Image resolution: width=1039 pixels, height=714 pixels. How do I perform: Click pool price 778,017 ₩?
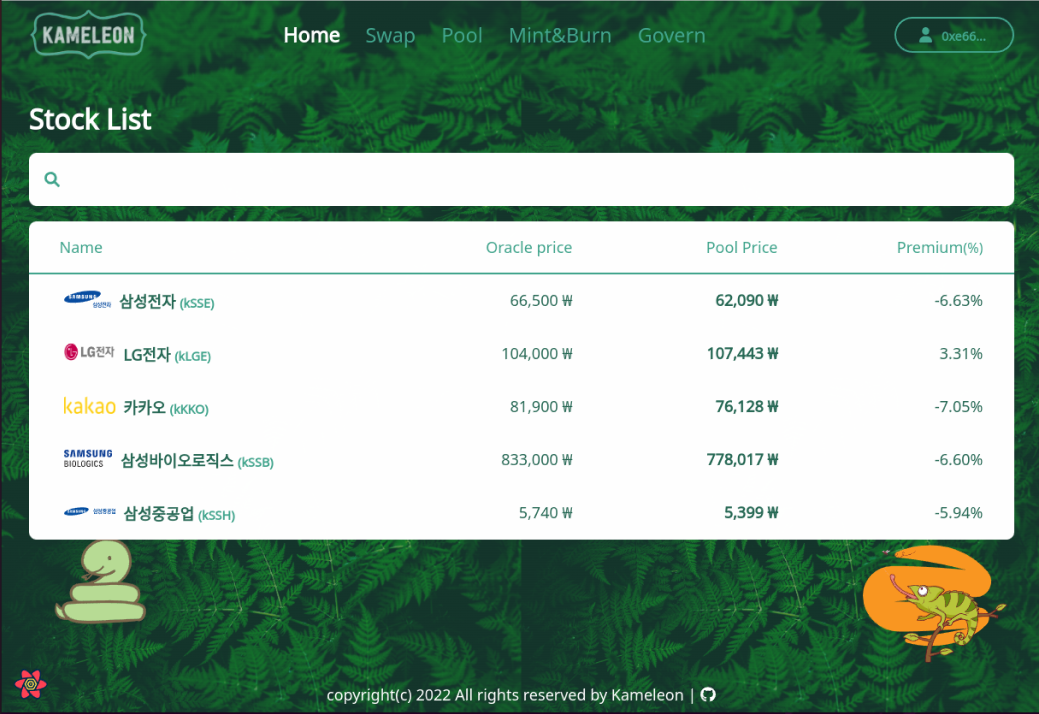point(742,459)
